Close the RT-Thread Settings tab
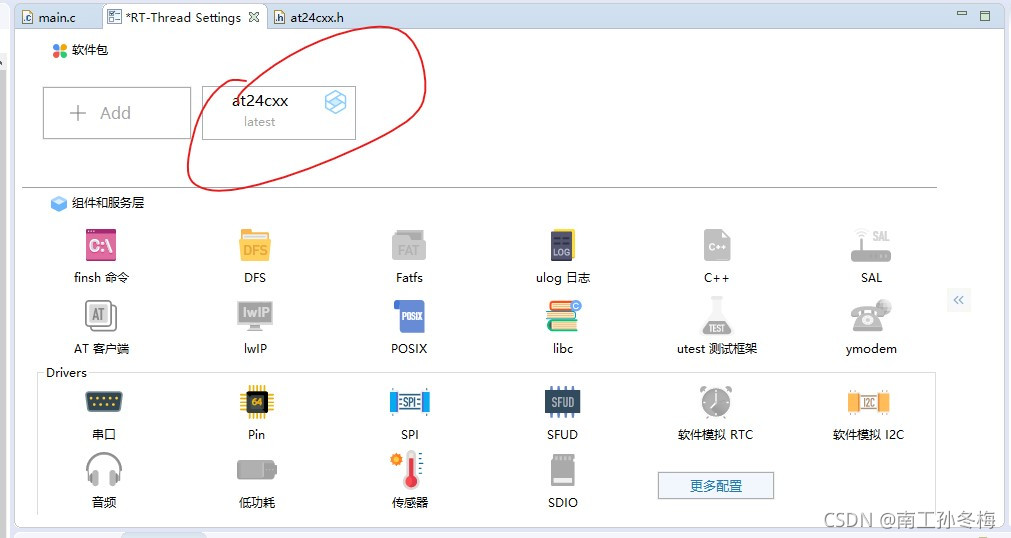Viewport: 1011px width, 538px height. tap(254, 17)
